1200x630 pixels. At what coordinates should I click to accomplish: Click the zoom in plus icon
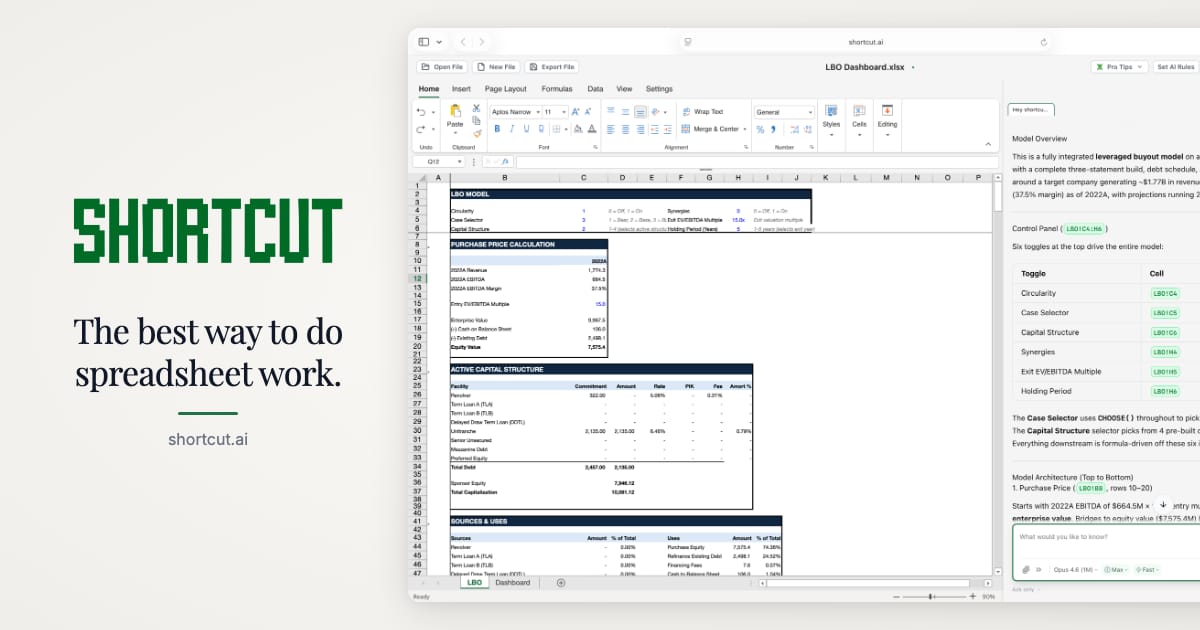click(x=972, y=597)
